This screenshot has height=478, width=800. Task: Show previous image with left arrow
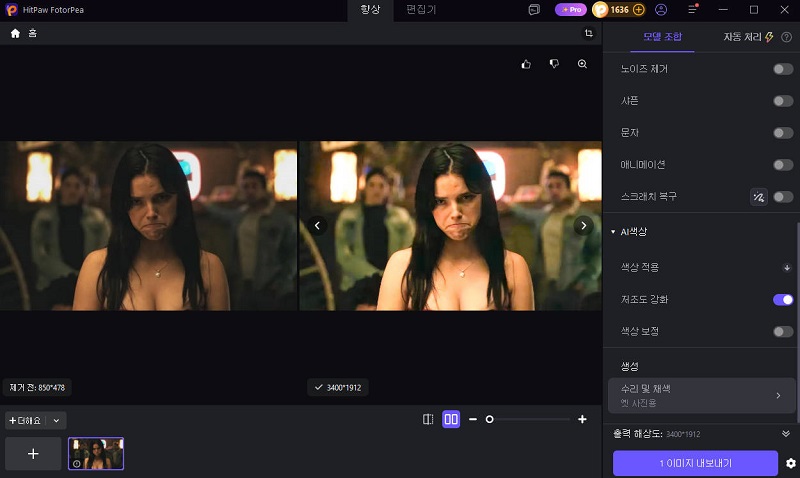pyautogui.click(x=317, y=225)
